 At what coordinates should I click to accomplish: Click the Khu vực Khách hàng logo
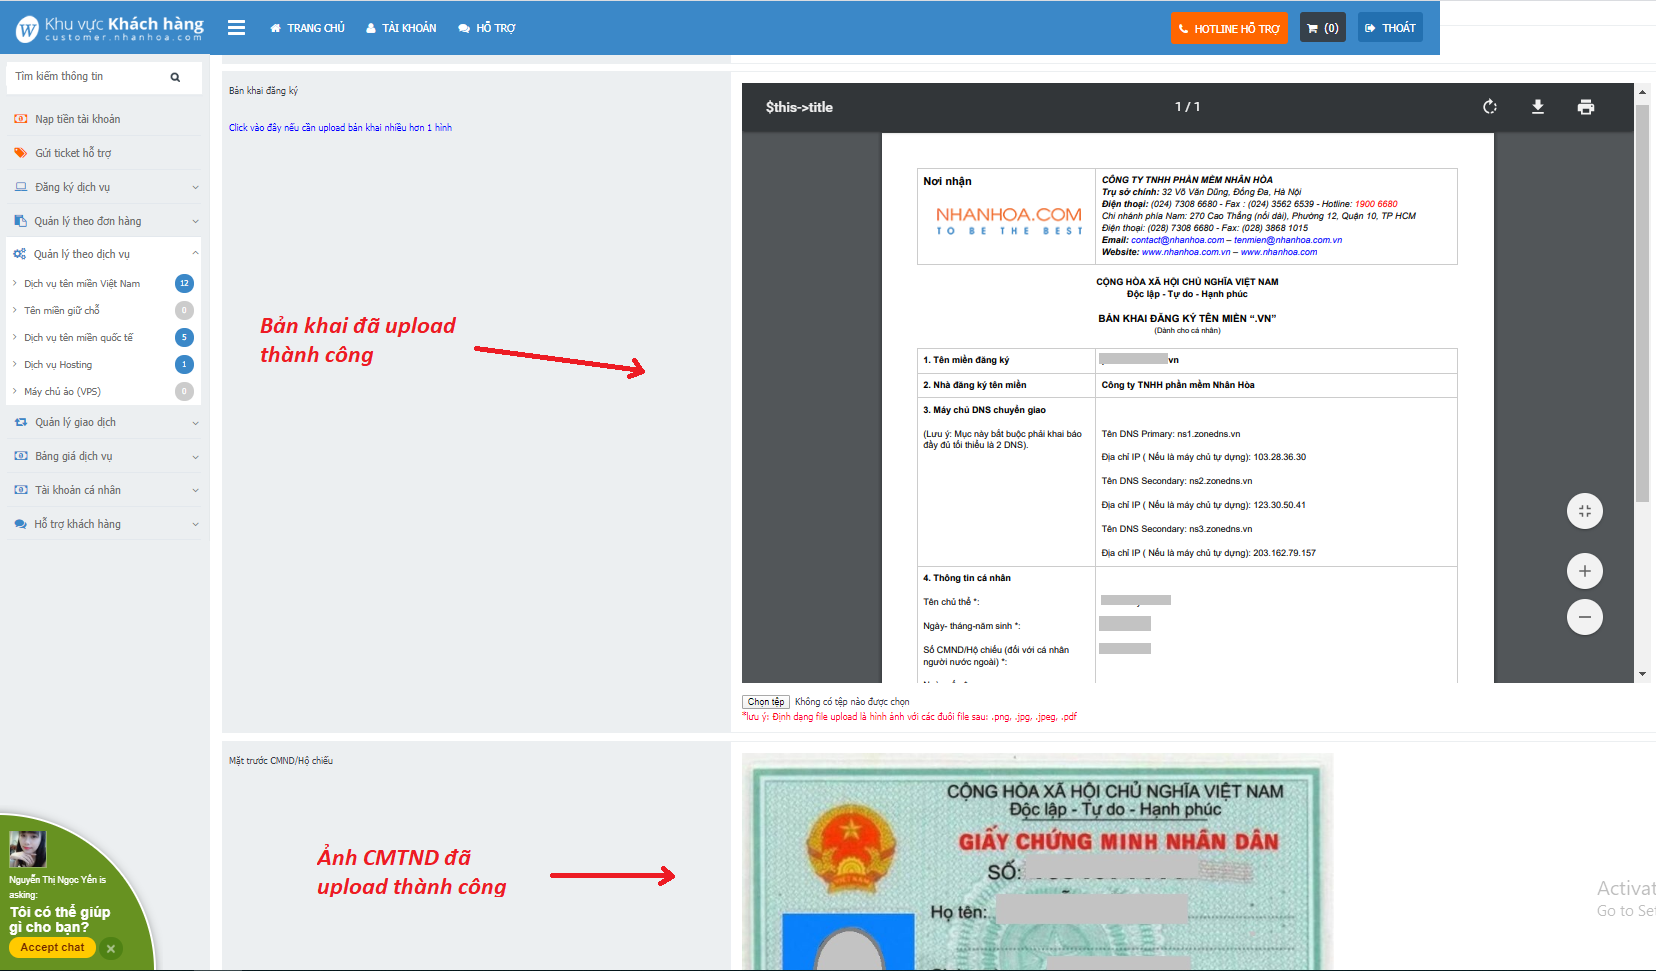pyautogui.click(x=109, y=28)
